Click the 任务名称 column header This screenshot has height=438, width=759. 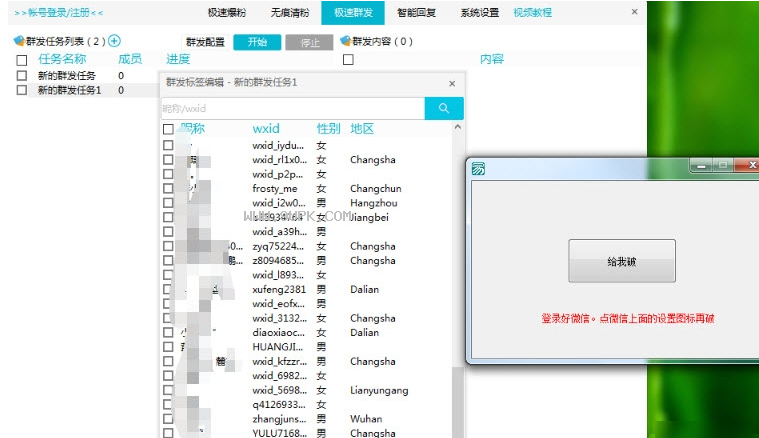62,59
